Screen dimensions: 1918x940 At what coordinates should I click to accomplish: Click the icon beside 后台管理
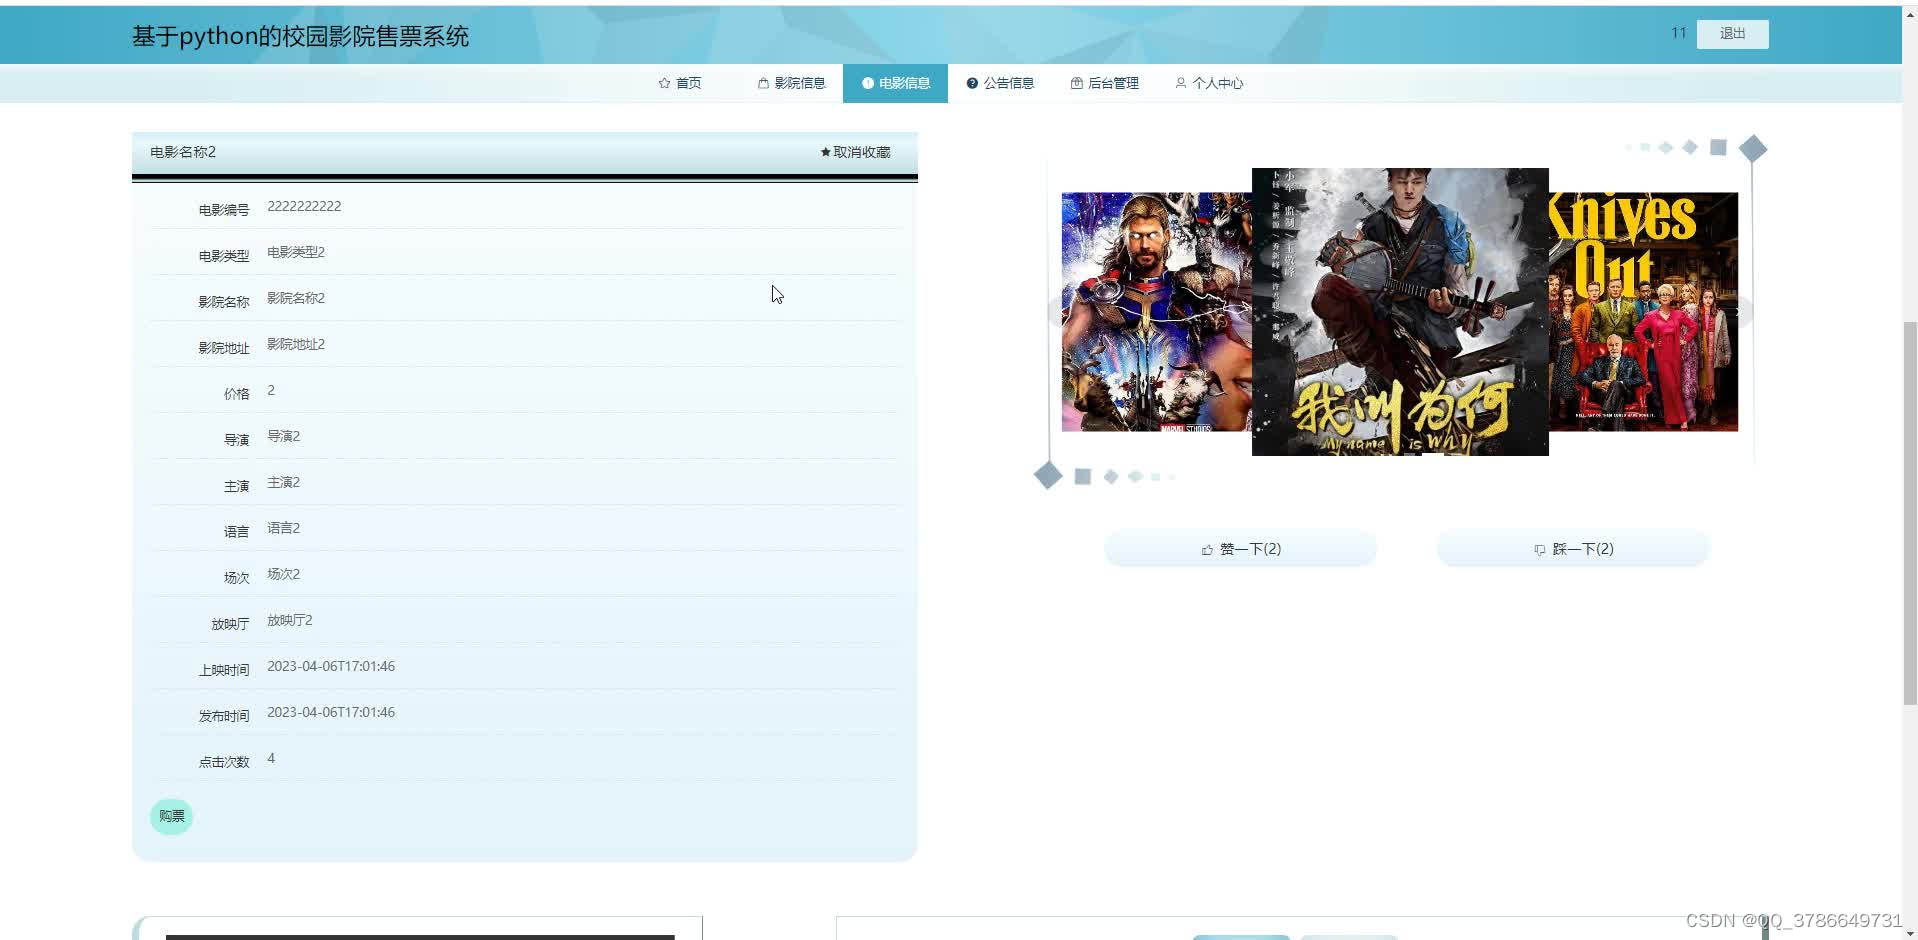1076,83
